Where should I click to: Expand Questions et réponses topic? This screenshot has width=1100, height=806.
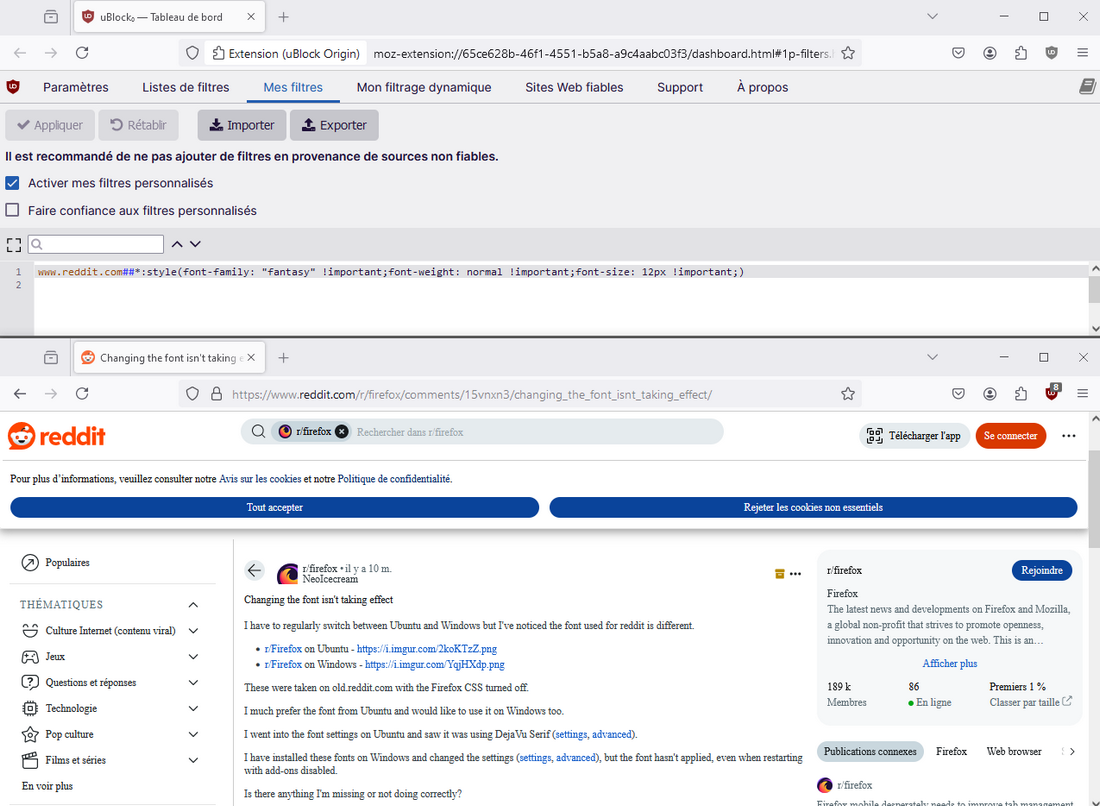tap(193, 683)
